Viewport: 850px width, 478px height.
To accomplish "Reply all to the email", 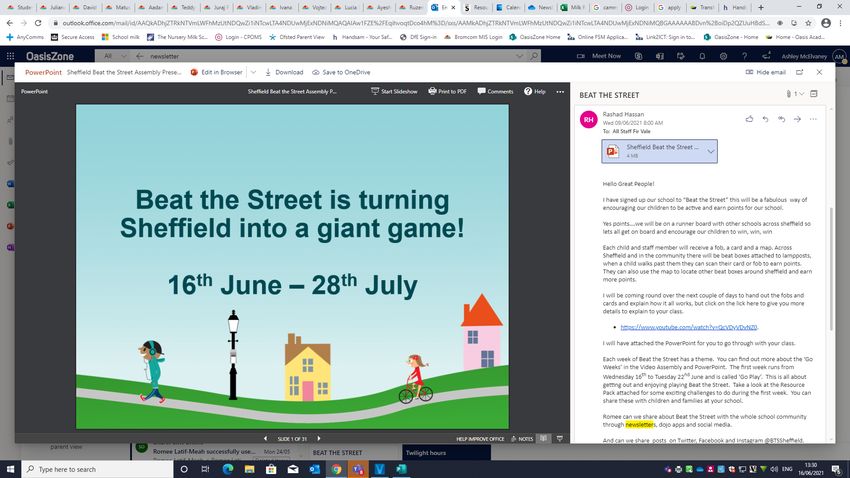I will point(781,119).
